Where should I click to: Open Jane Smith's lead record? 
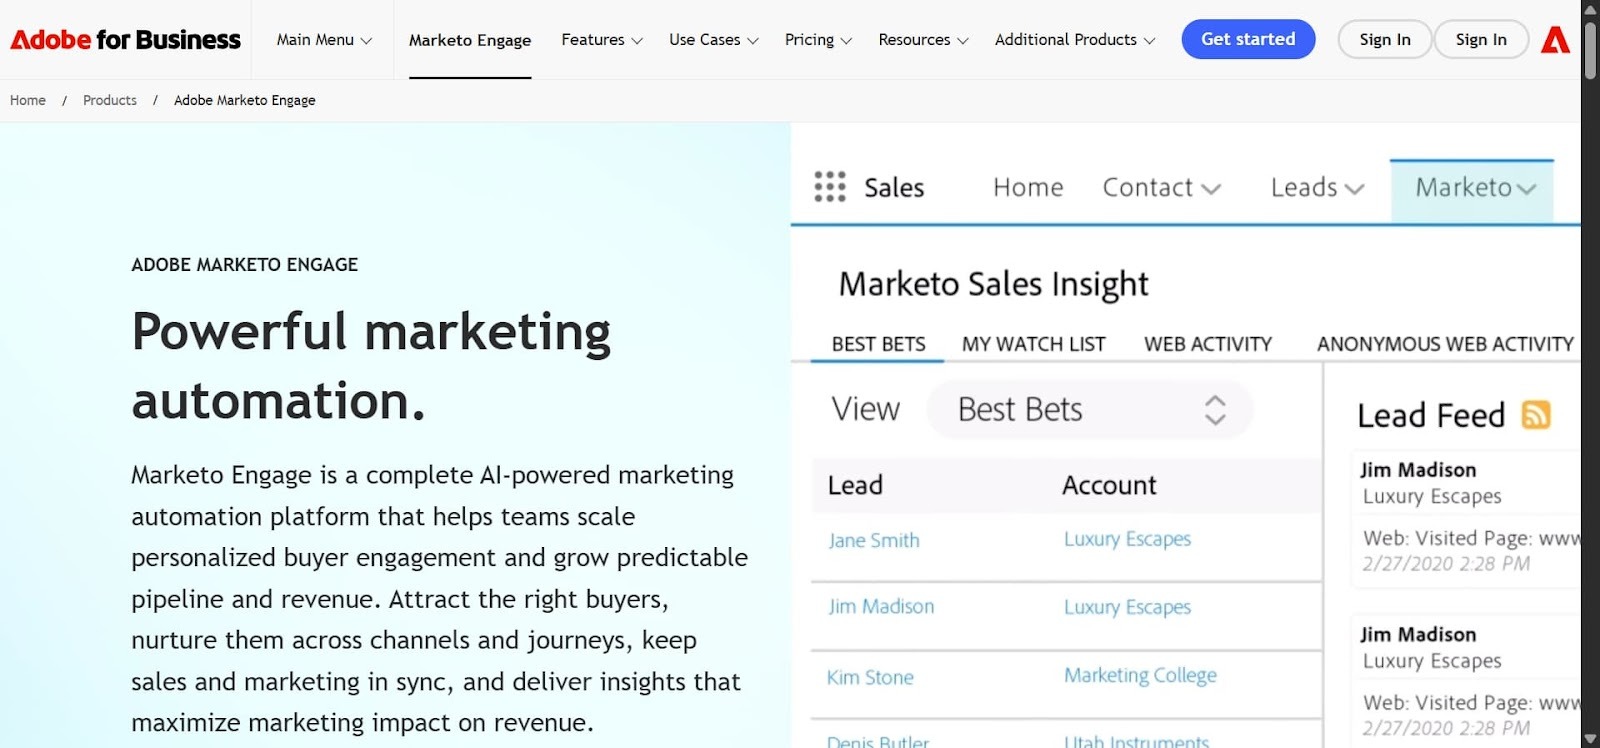(x=873, y=539)
